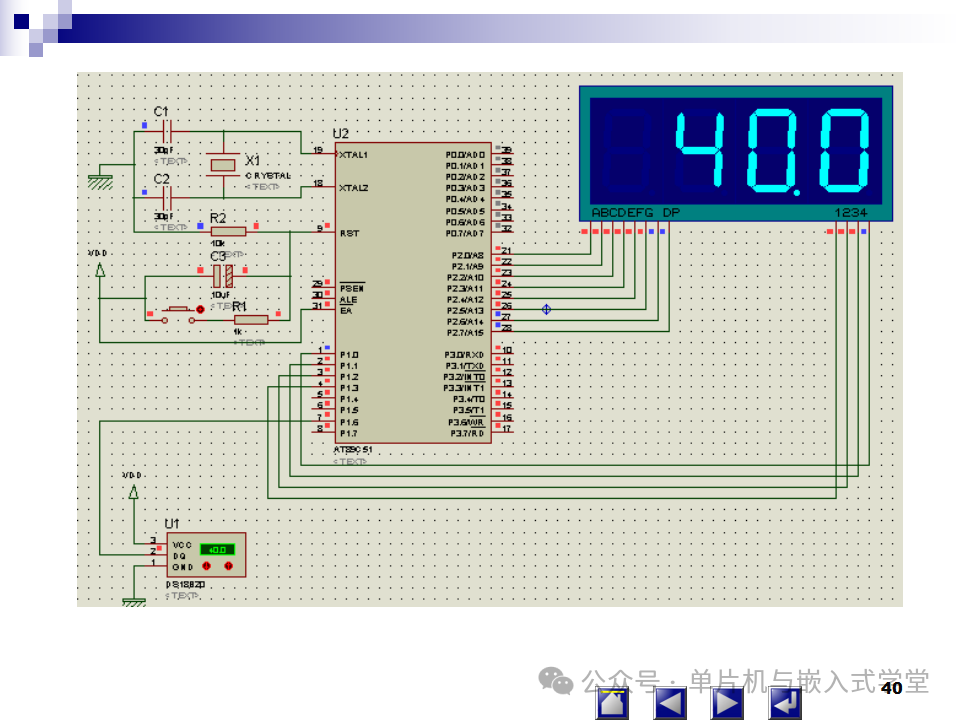The width and height of the screenshot is (960, 720).
Task: Click the 1234 digit-select label on display
Action: coord(851,213)
